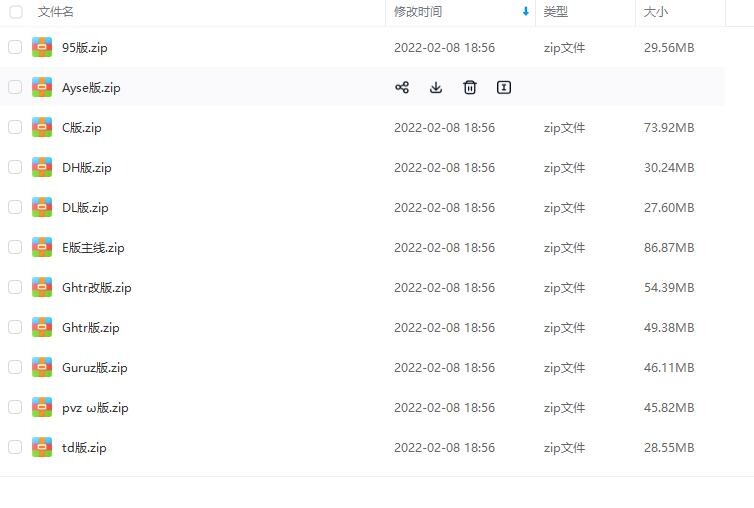Check the box for 95版.zip
Viewport: 754px width, 508px height.
point(15,47)
